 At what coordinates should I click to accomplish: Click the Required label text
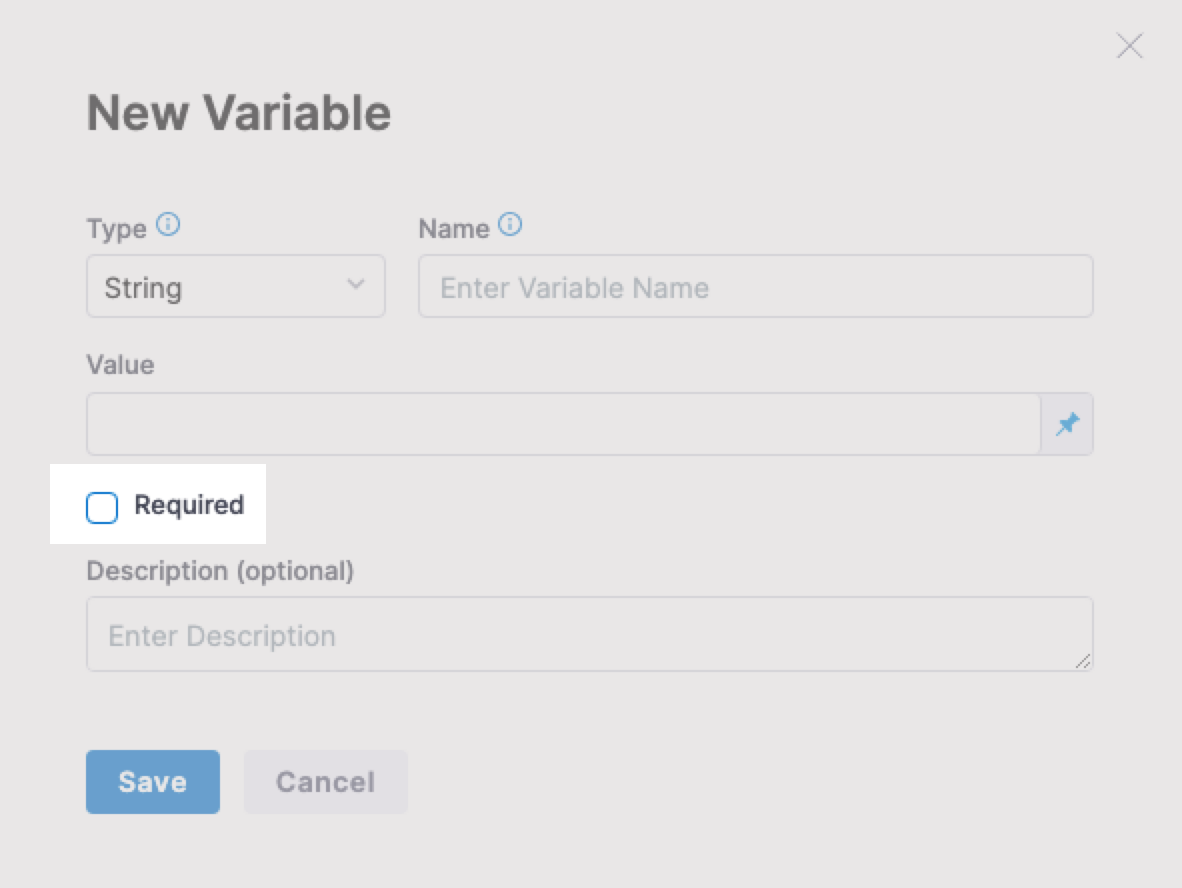189,505
